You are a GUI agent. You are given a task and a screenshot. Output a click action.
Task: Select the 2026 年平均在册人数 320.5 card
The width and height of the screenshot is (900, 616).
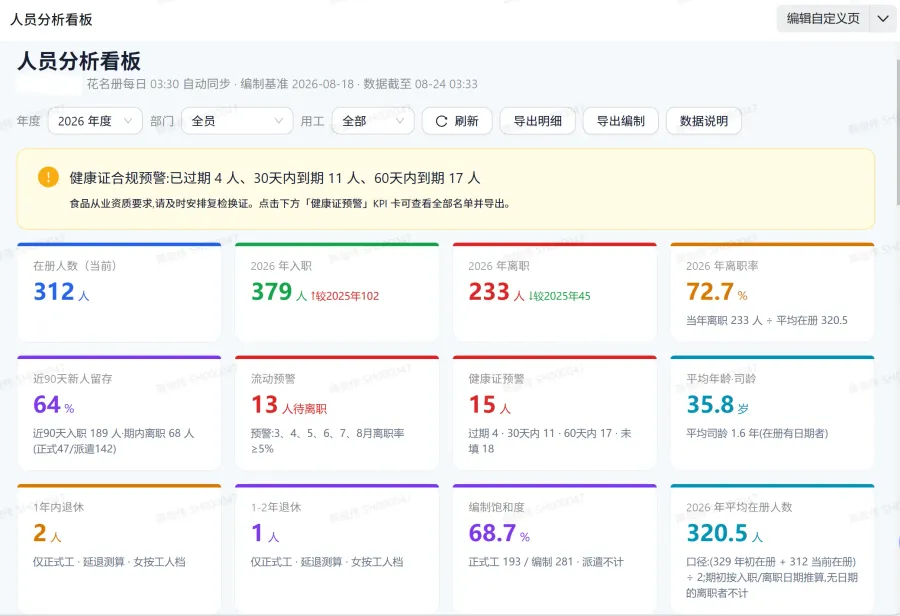coord(773,549)
